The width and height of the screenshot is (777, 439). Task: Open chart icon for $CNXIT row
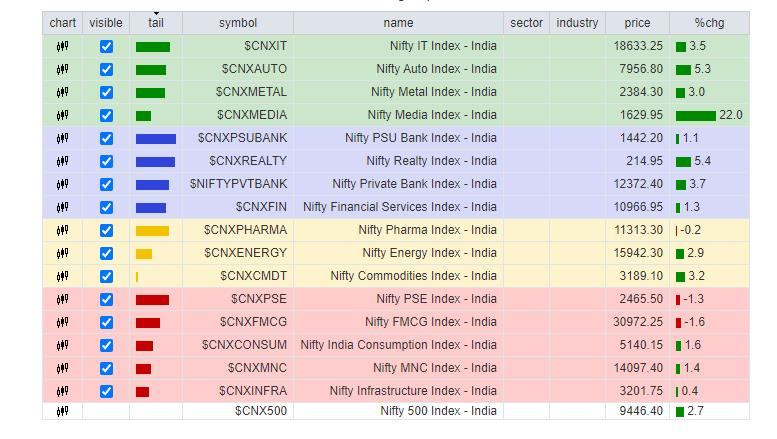pos(62,46)
